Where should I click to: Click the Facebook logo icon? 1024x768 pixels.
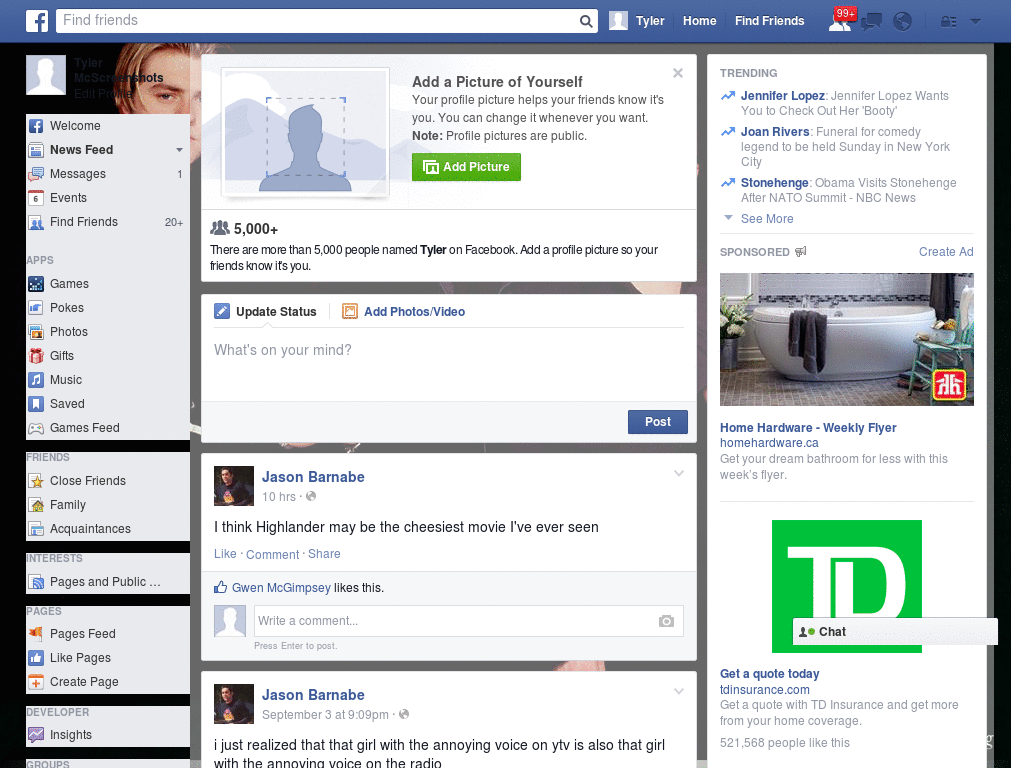tap(37, 21)
